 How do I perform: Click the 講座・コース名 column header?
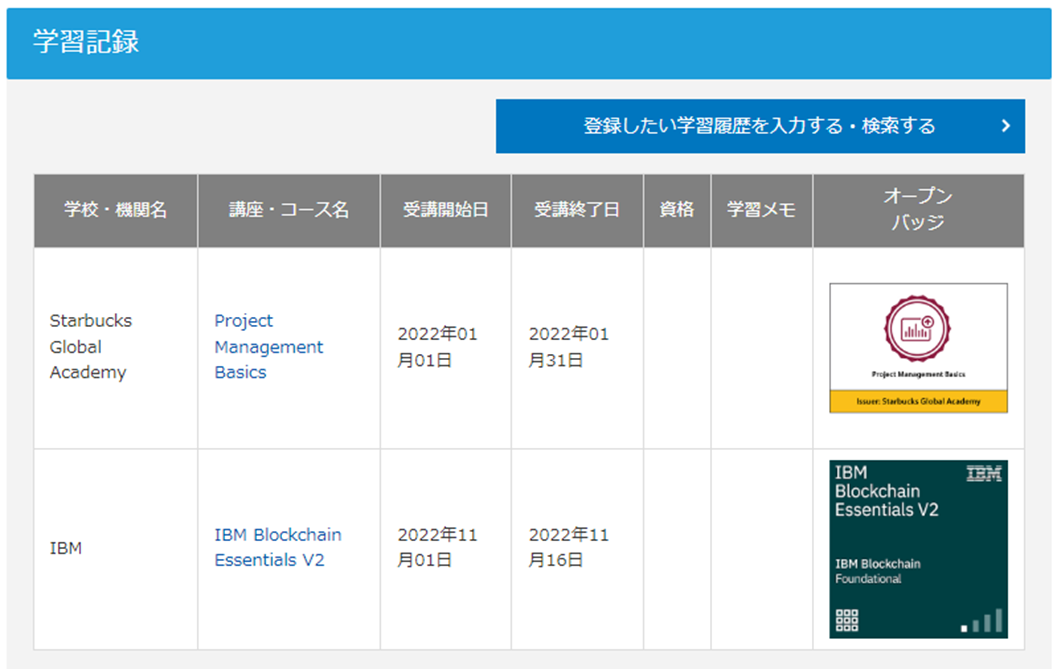[x=289, y=210]
